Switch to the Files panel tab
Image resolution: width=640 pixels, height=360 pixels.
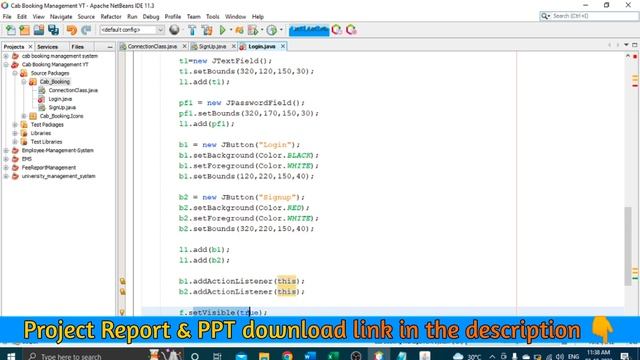tap(78, 47)
